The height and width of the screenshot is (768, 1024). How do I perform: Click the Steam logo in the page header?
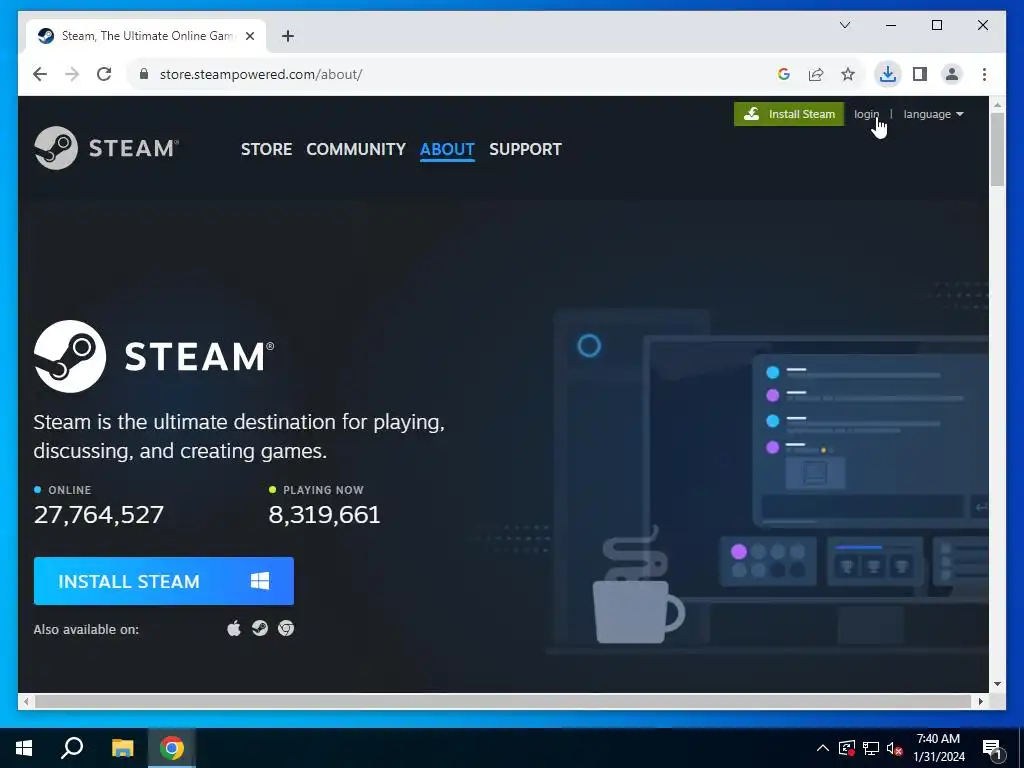[x=106, y=148]
